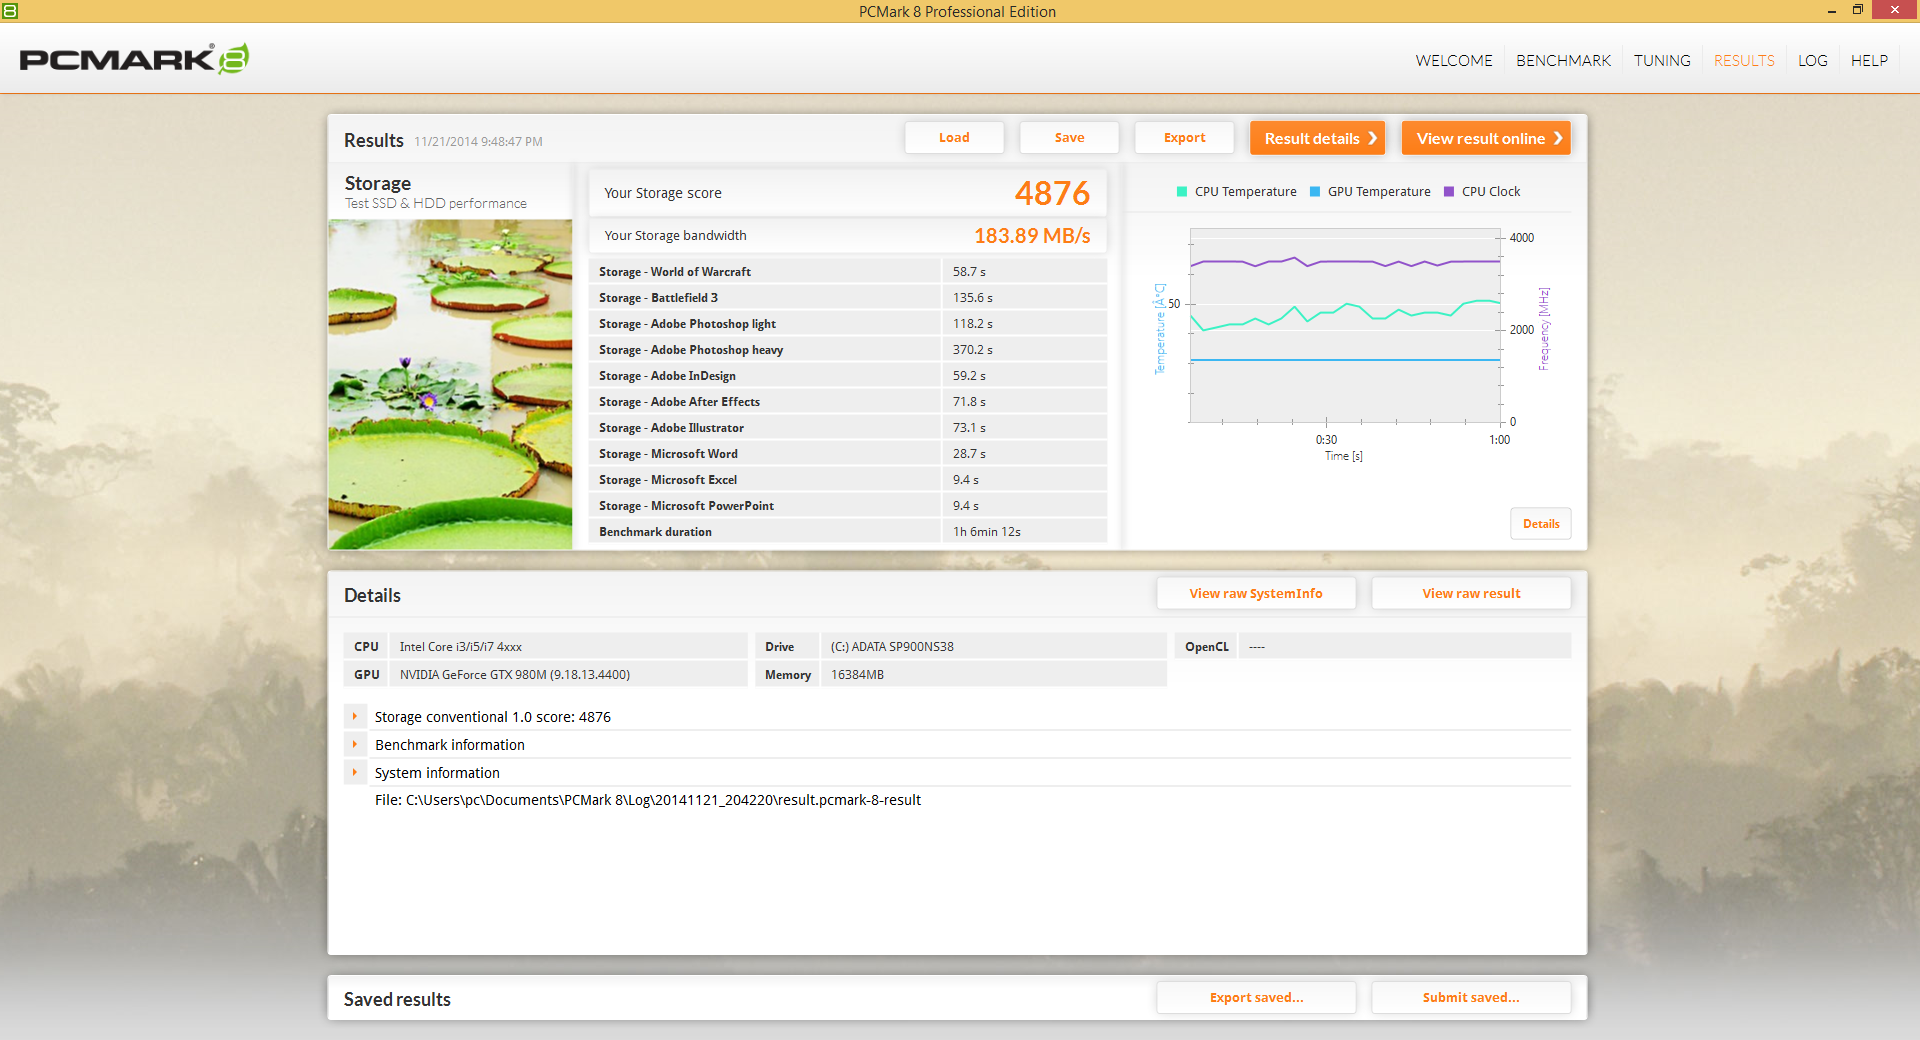This screenshot has width=1920, height=1040.
Task: Select Storage - Adobe Photoshop light row
Action: pyautogui.click(x=848, y=324)
